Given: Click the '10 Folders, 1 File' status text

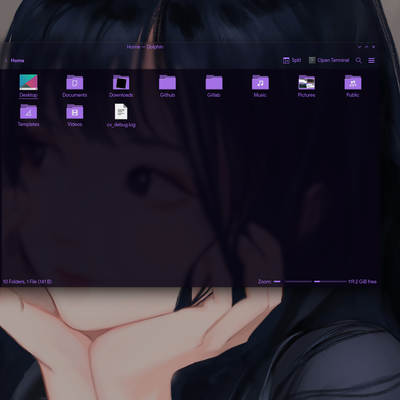Looking at the screenshot, I should point(27,282).
